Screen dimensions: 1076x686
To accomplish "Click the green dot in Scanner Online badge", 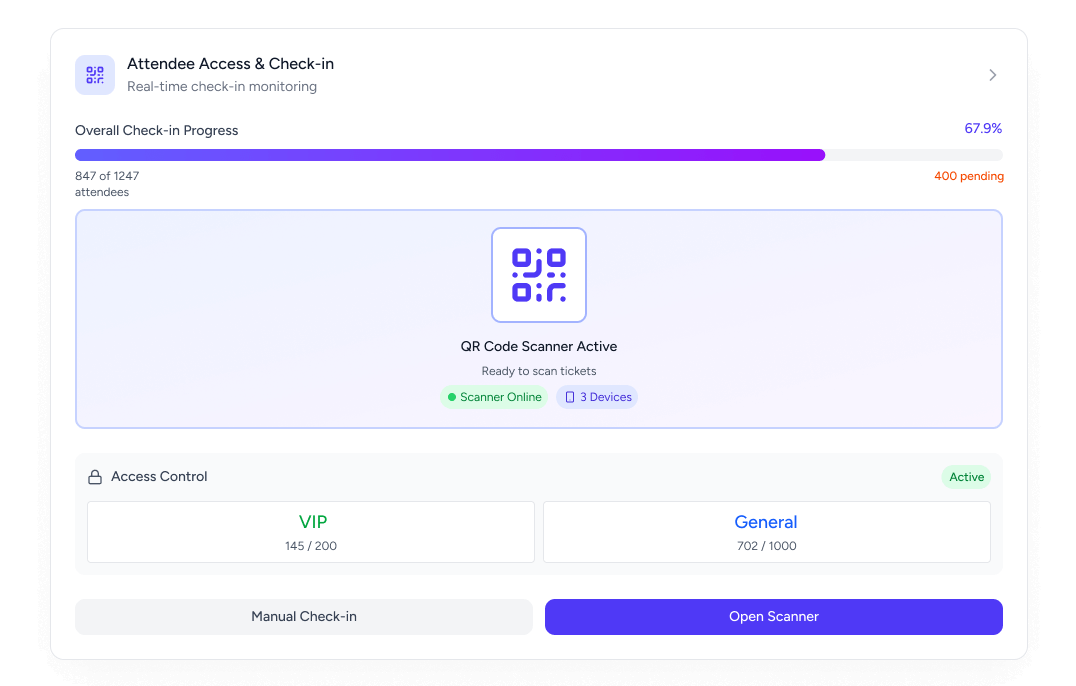I will (453, 397).
